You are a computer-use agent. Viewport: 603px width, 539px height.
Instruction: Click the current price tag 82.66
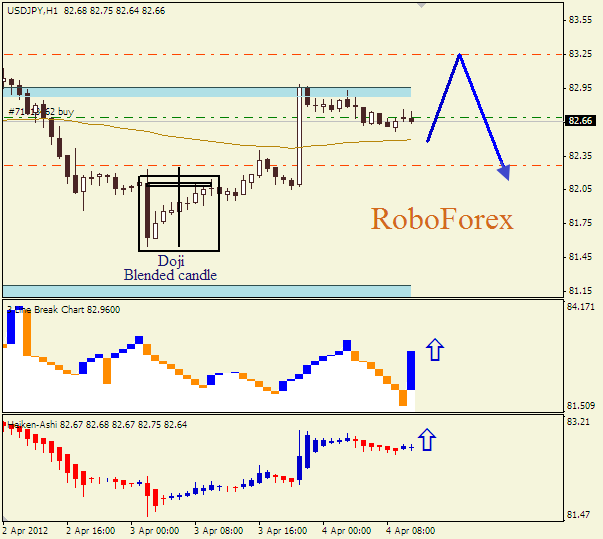[579, 121]
